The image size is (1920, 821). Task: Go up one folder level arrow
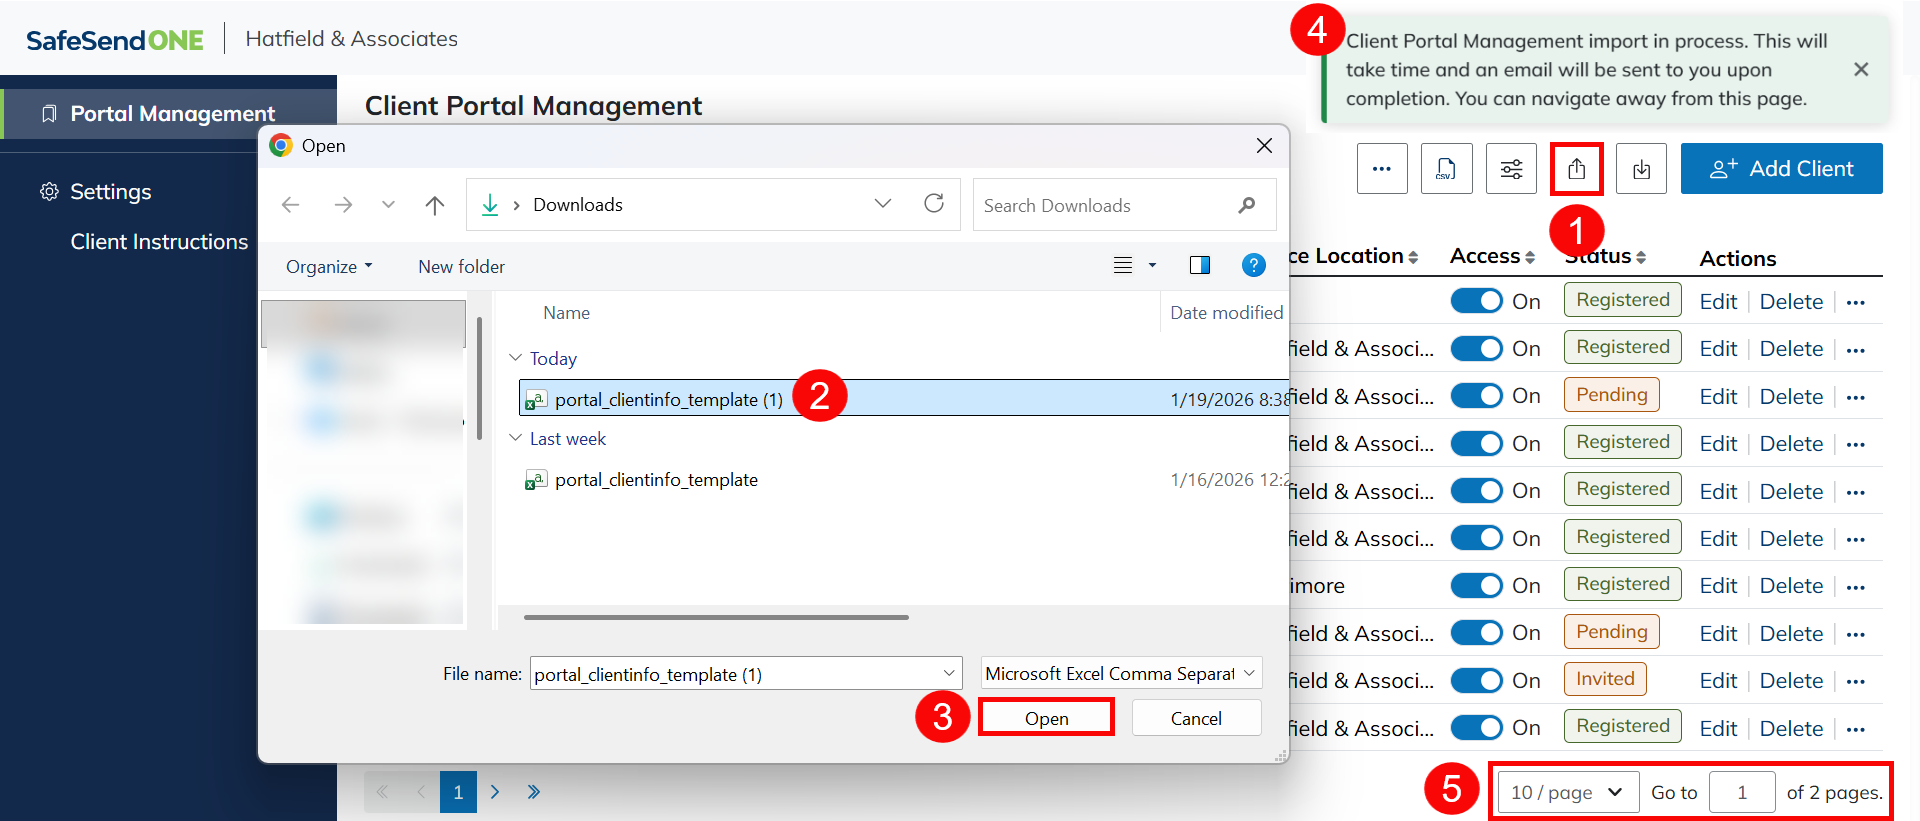(434, 205)
